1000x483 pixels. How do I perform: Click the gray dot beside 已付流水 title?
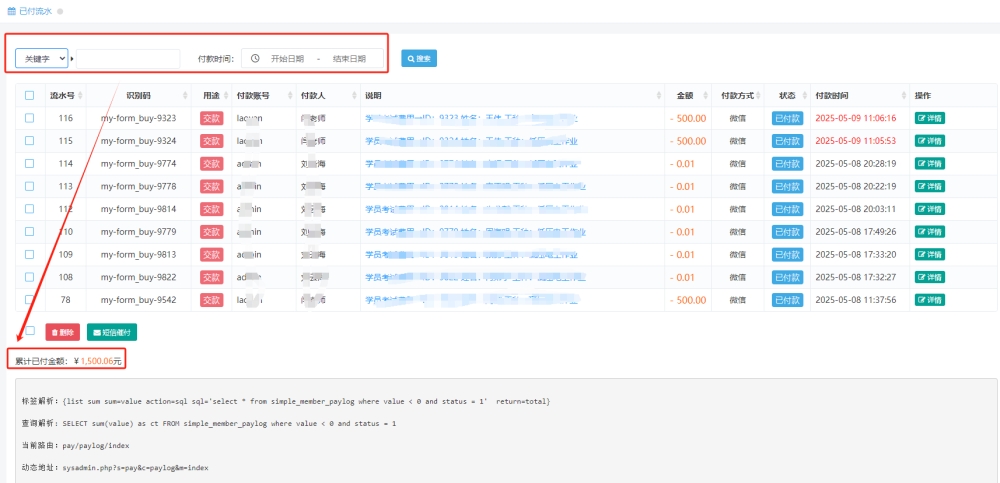point(60,11)
